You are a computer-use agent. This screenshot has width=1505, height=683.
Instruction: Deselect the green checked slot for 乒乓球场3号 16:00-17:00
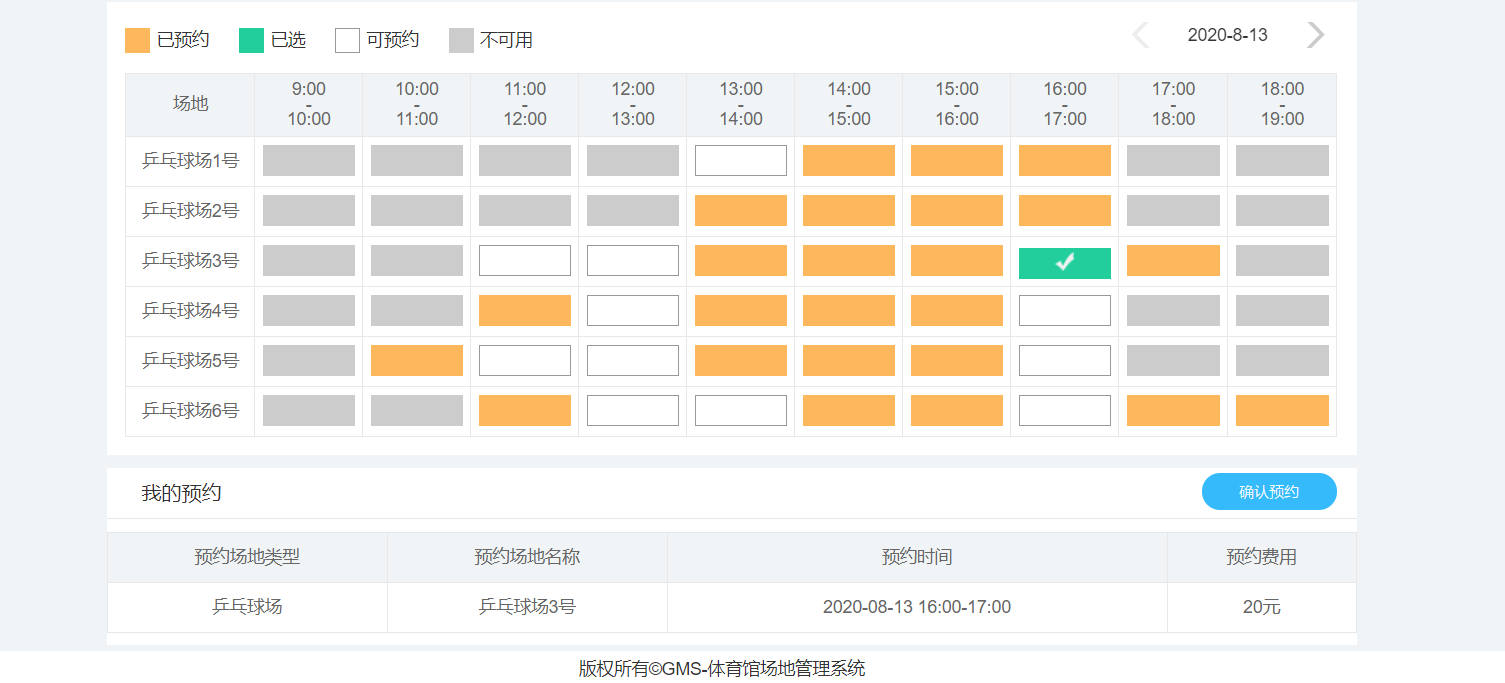1065,263
